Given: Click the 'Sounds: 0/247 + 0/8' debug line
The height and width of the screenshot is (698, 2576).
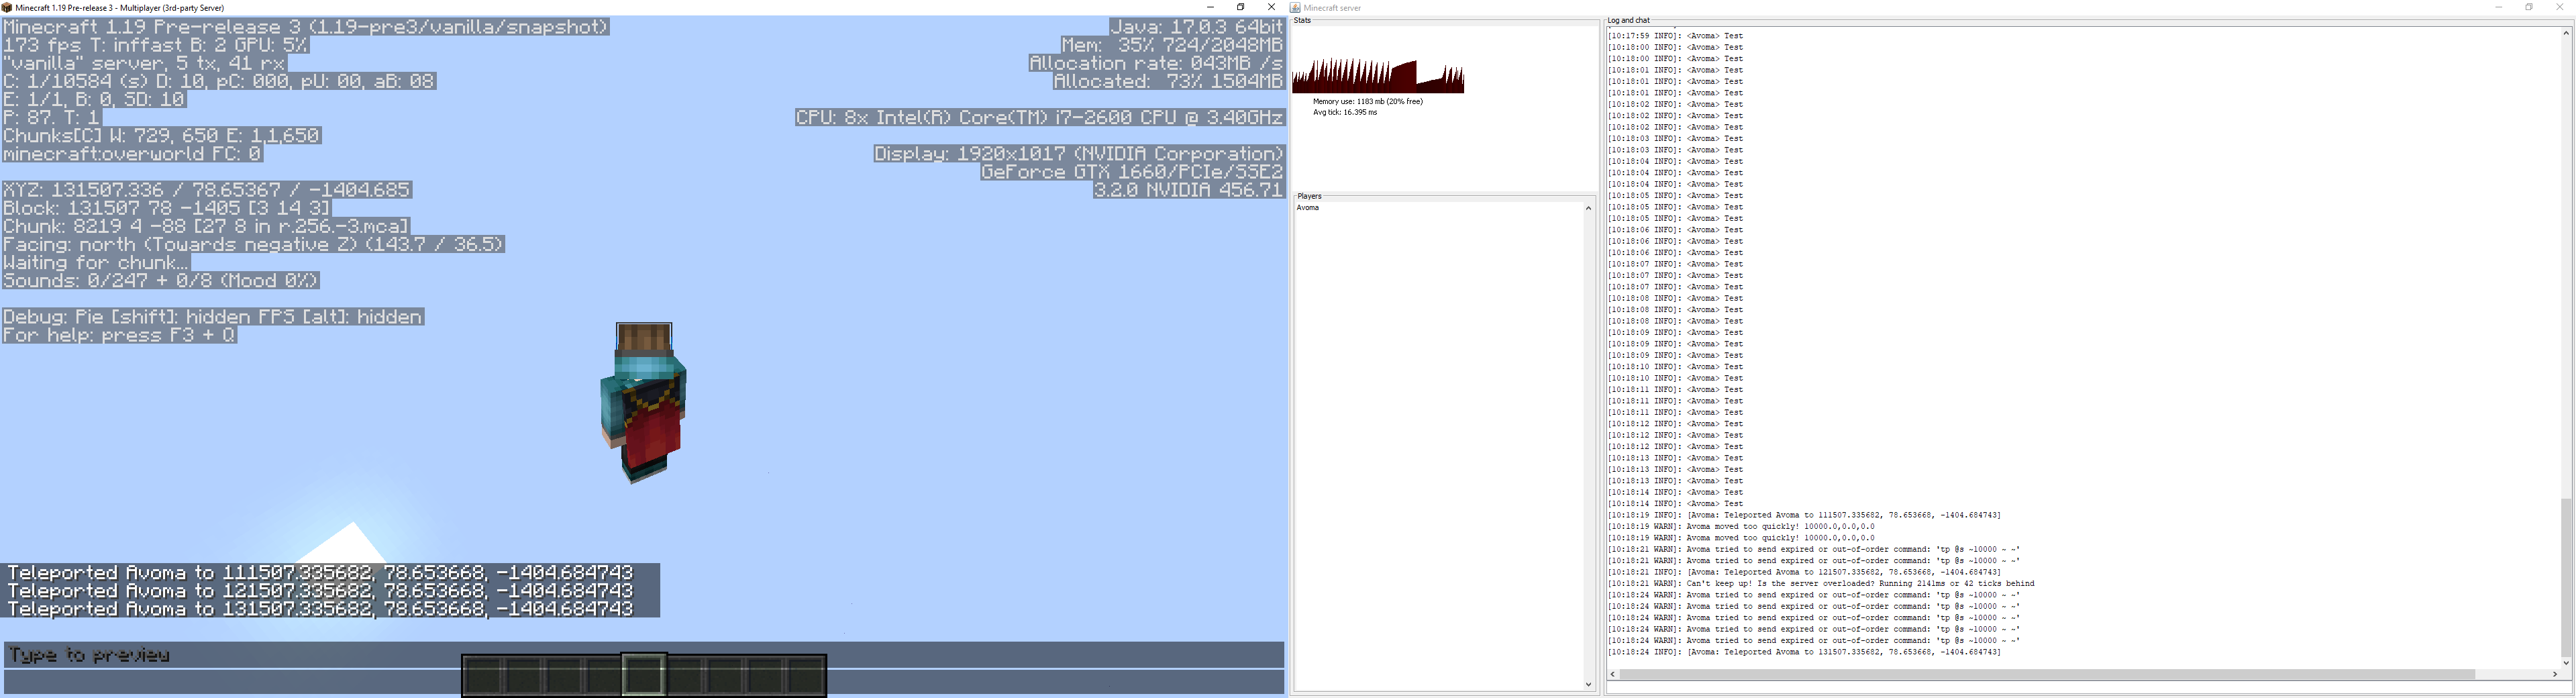Looking at the screenshot, I should click(161, 281).
